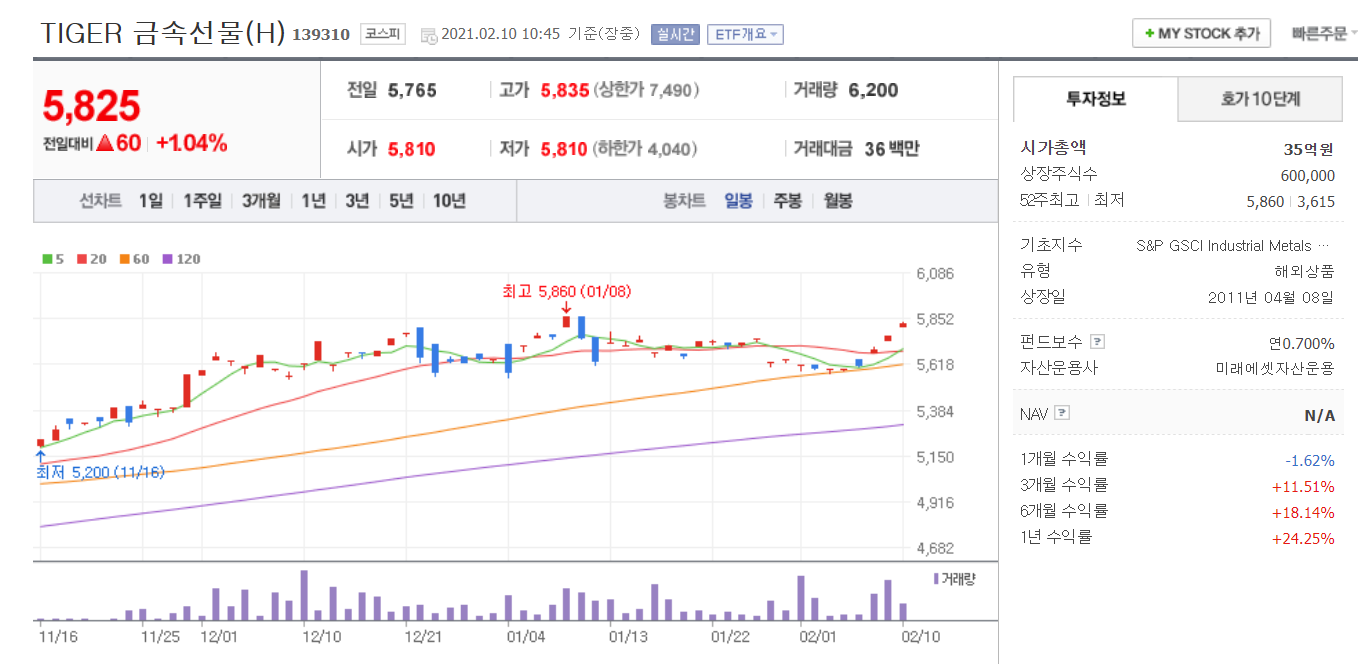
Task: Click the 3개월 수익률 +11.51% value
Action: [x=1303, y=486]
